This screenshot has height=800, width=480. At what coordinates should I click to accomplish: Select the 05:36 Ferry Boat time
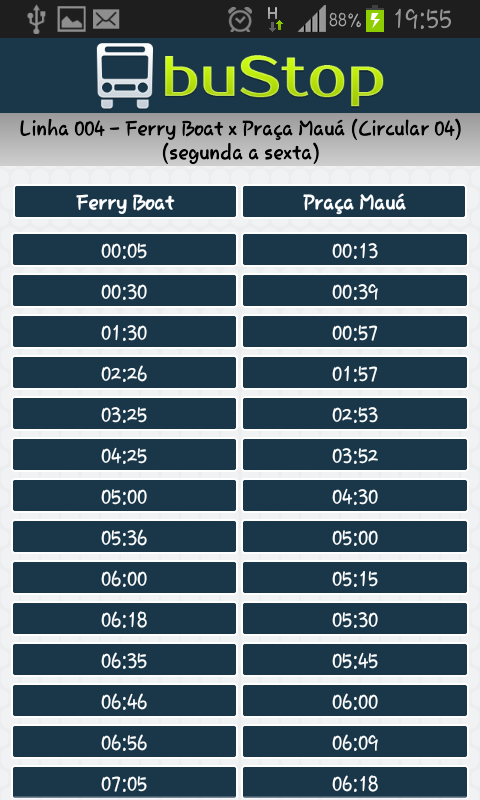(124, 536)
